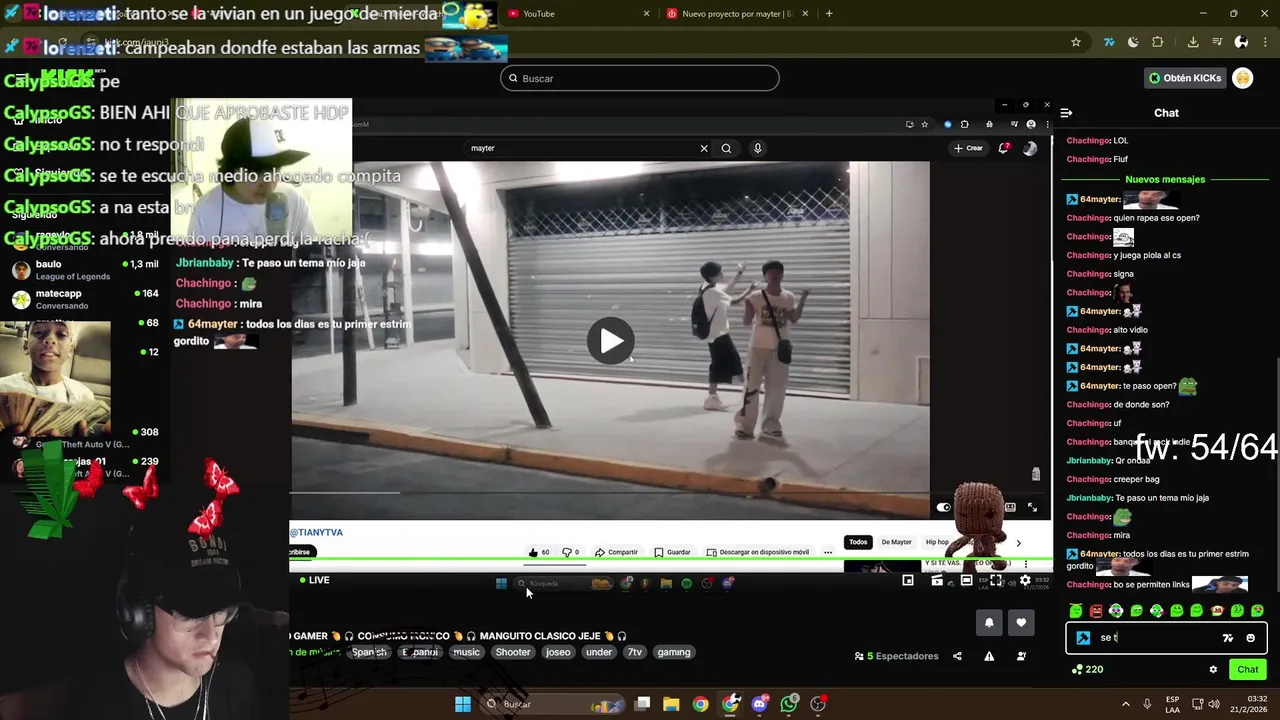Open the 7TV extension icon in Chrome toolbar
This screenshot has width=1280, height=720.
(x=1109, y=42)
